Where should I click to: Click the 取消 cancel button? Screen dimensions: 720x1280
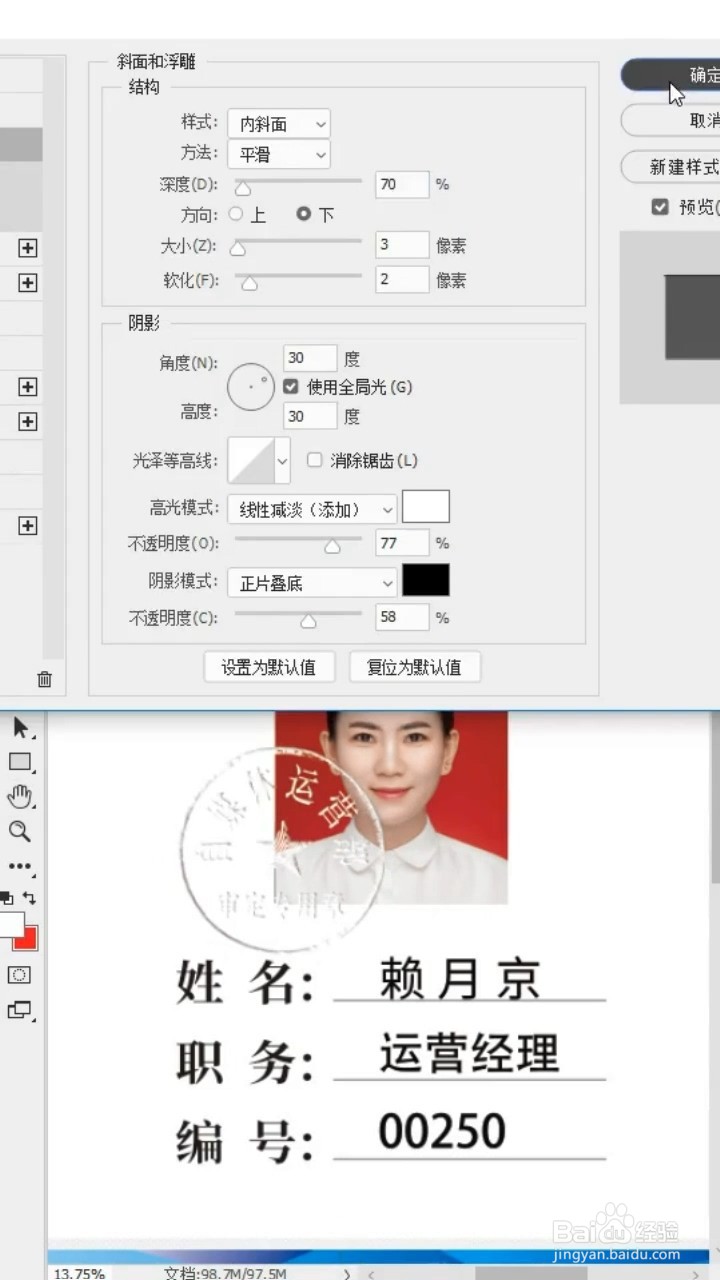(670, 120)
